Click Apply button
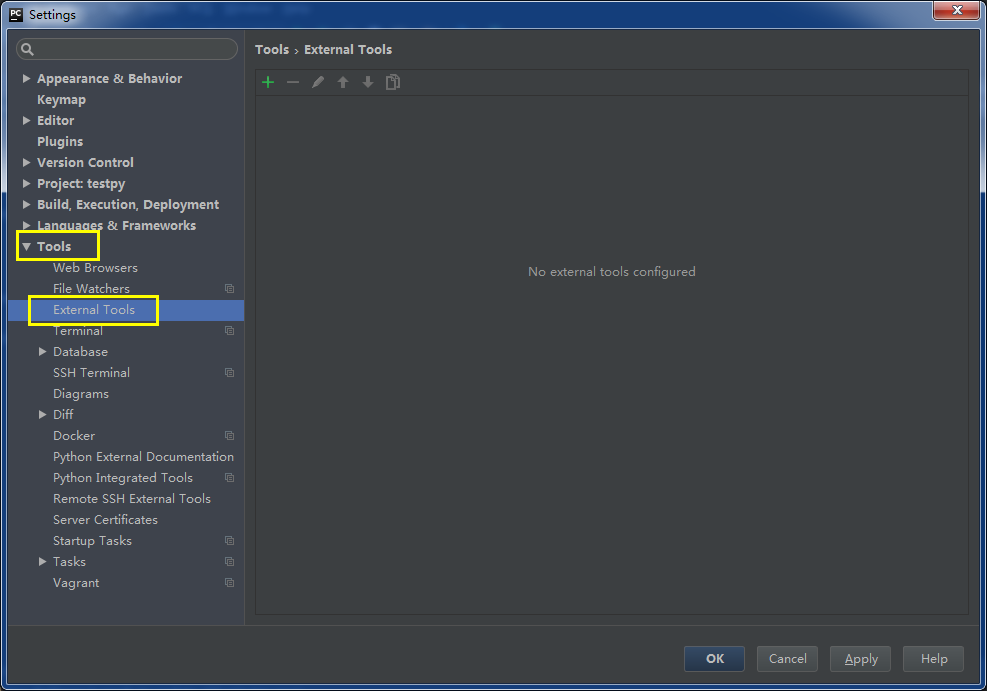The height and width of the screenshot is (691, 987). pyautogui.click(x=860, y=659)
